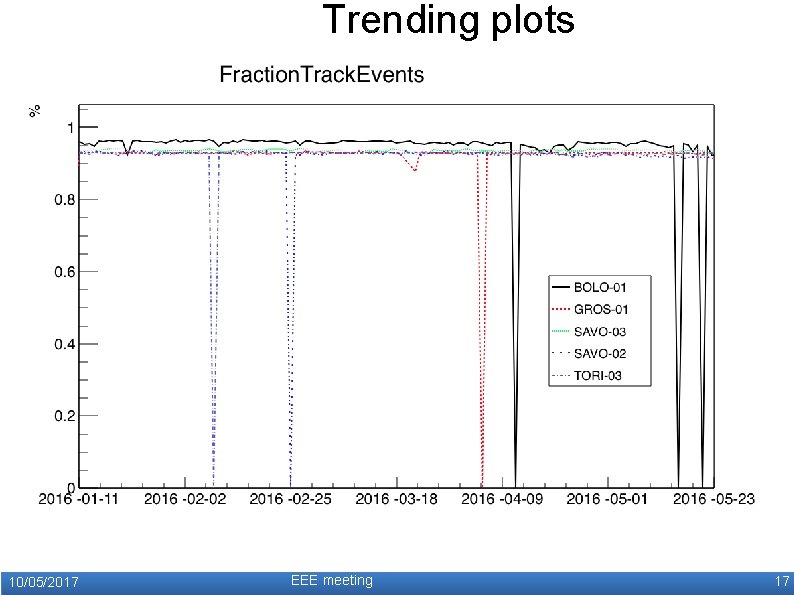Click the 'EEE meeting' footer text
Screen dimensions: 794x595
[x=332, y=580]
